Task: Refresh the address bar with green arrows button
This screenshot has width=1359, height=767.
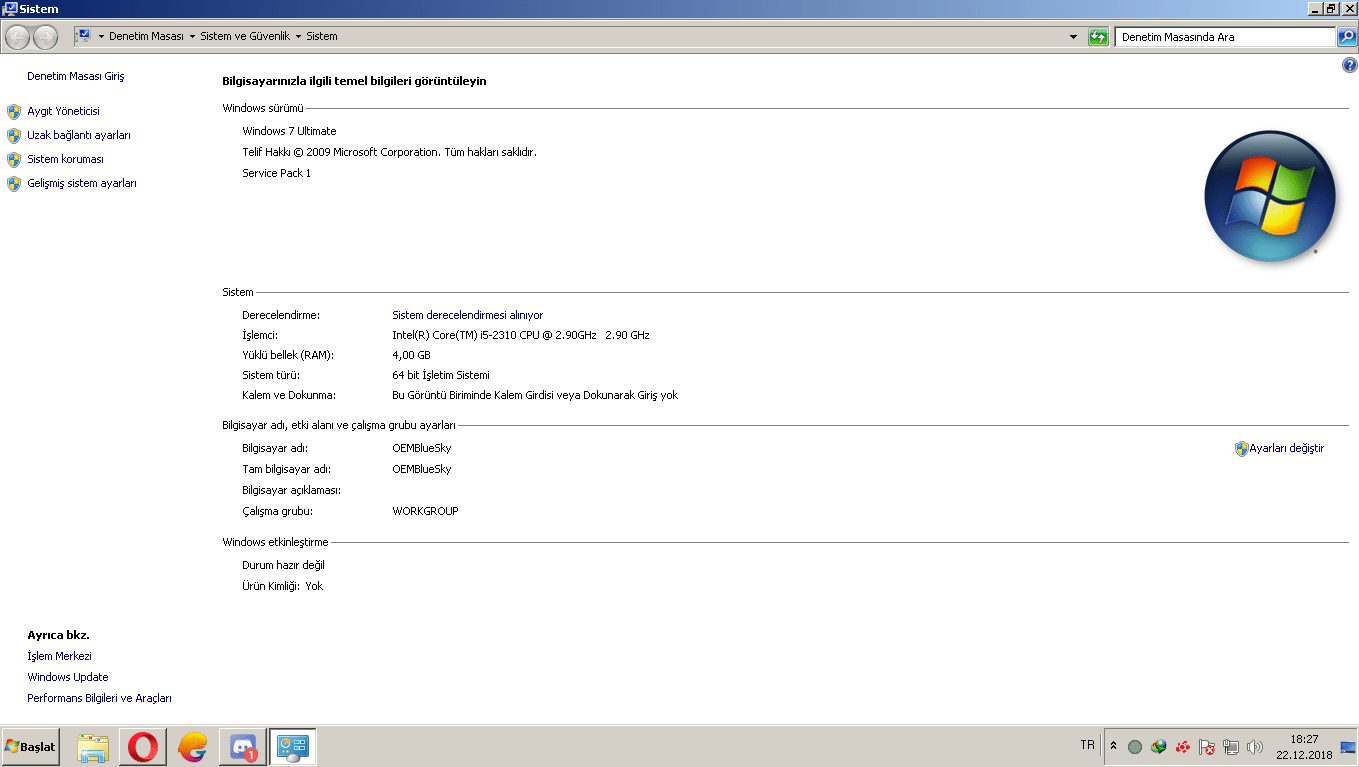Action: (1098, 37)
